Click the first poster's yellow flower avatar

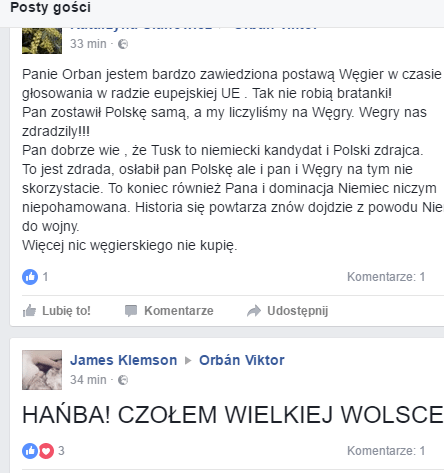point(42,41)
